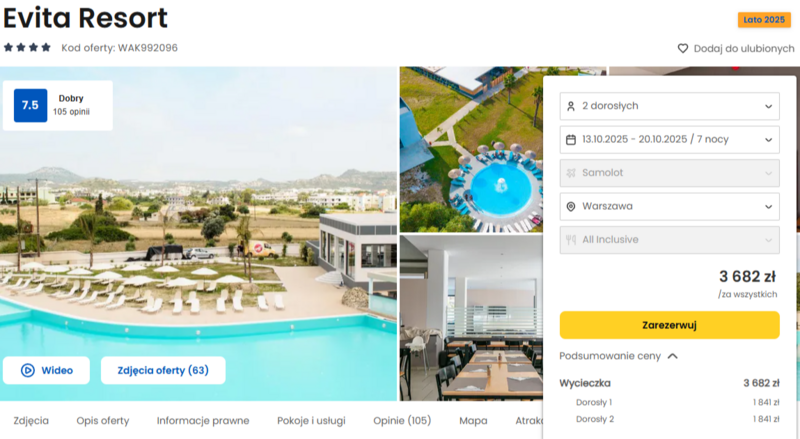Go to the Opinie (105) tab
Screen dimensions: 800x439
[x=402, y=421]
